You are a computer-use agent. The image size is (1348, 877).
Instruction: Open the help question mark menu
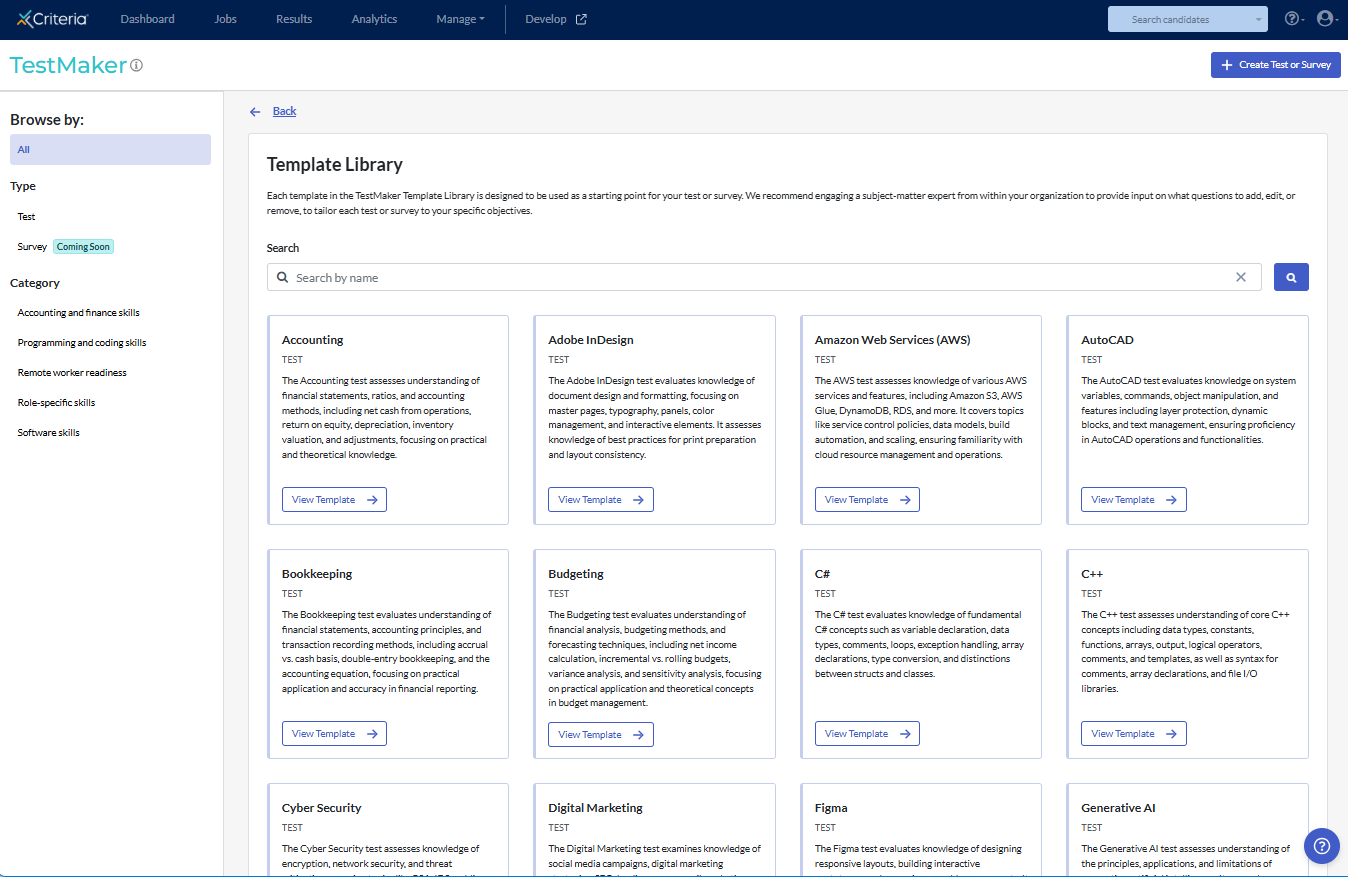[1293, 19]
